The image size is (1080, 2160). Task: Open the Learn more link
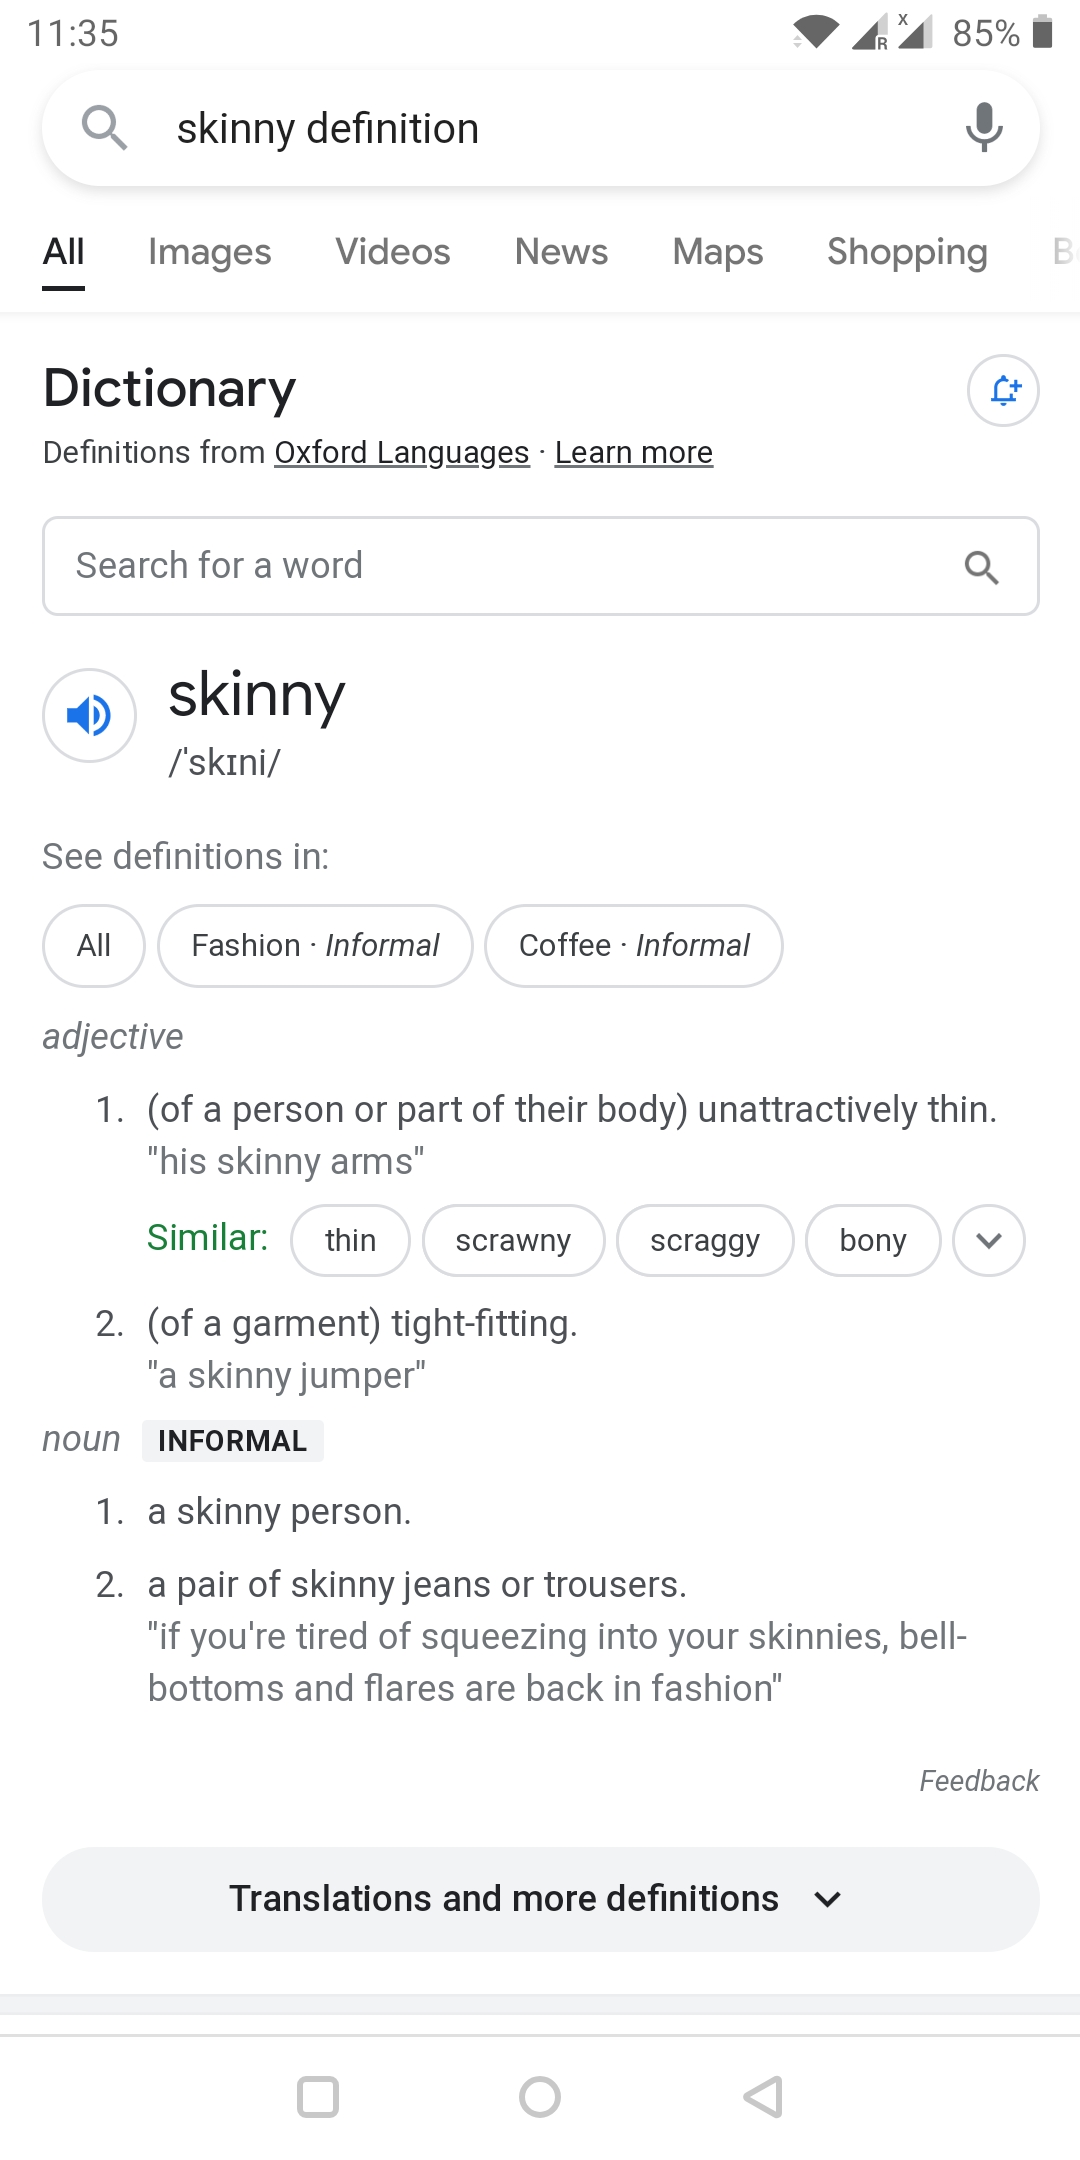point(634,453)
